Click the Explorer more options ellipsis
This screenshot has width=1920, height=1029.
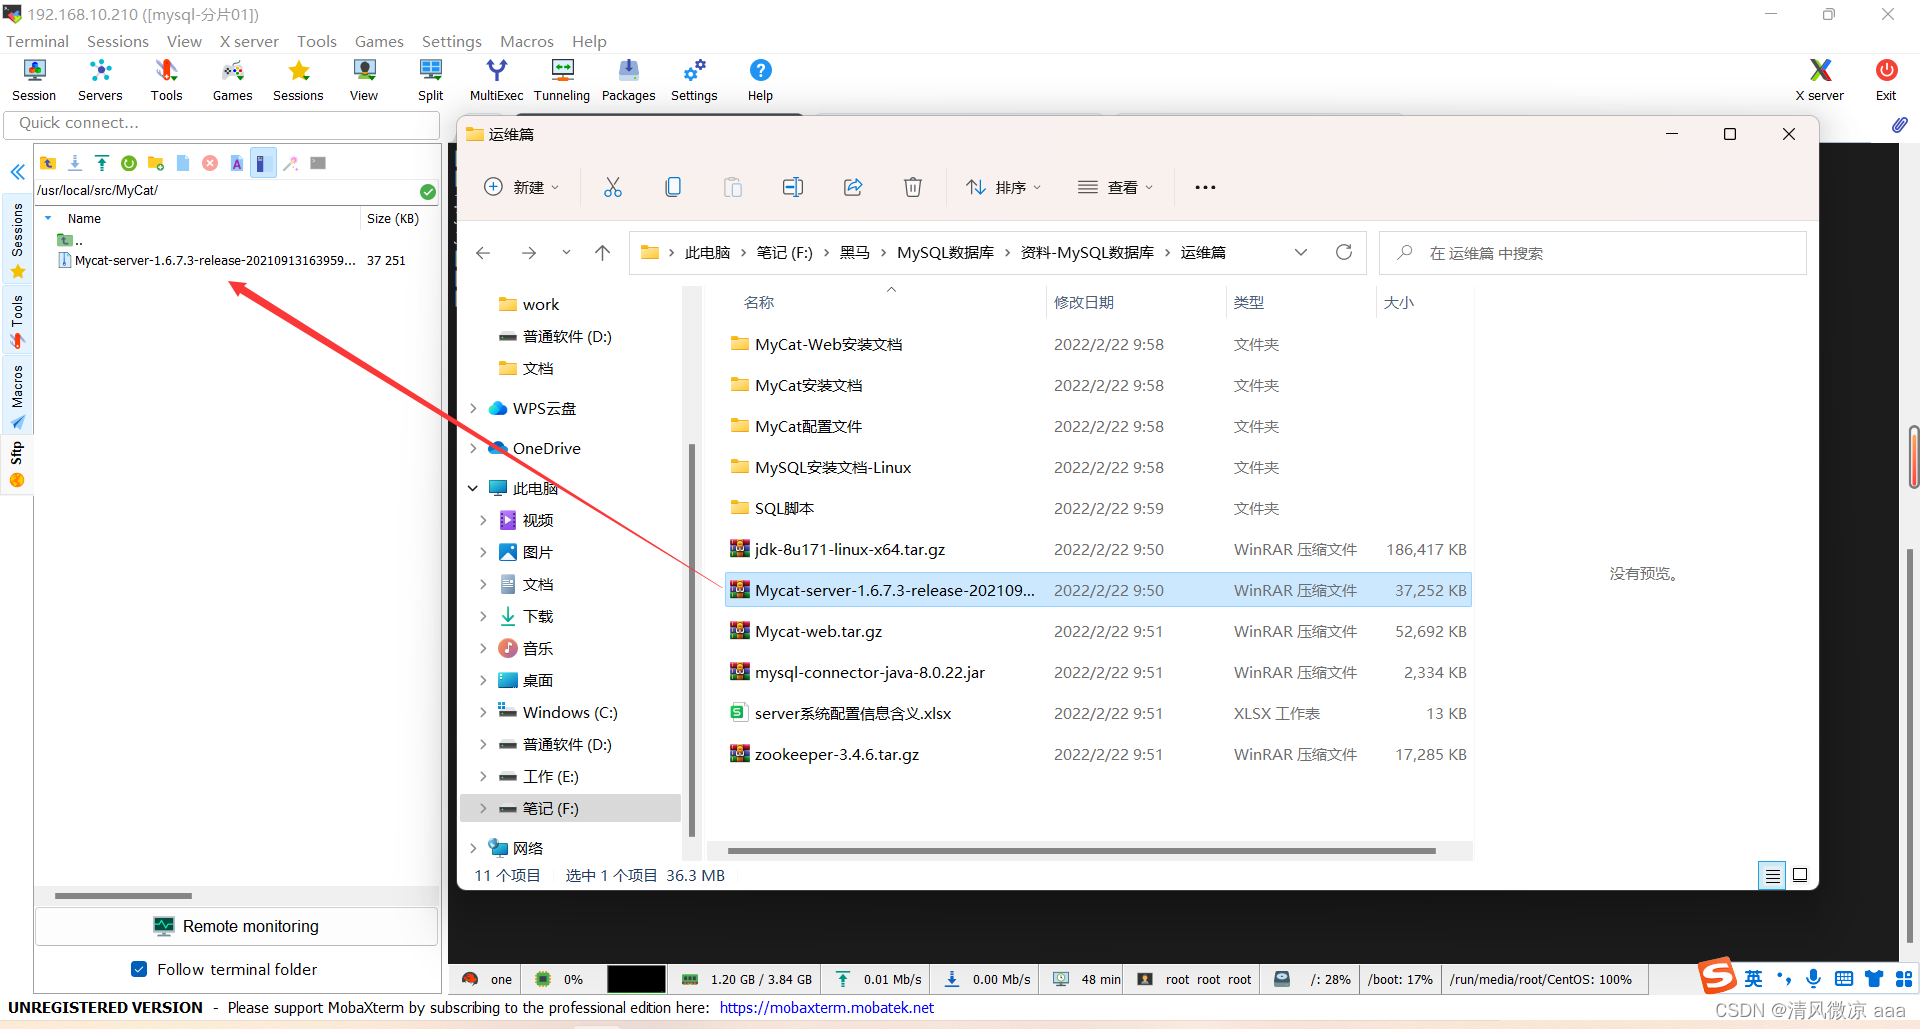(x=1205, y=187)
